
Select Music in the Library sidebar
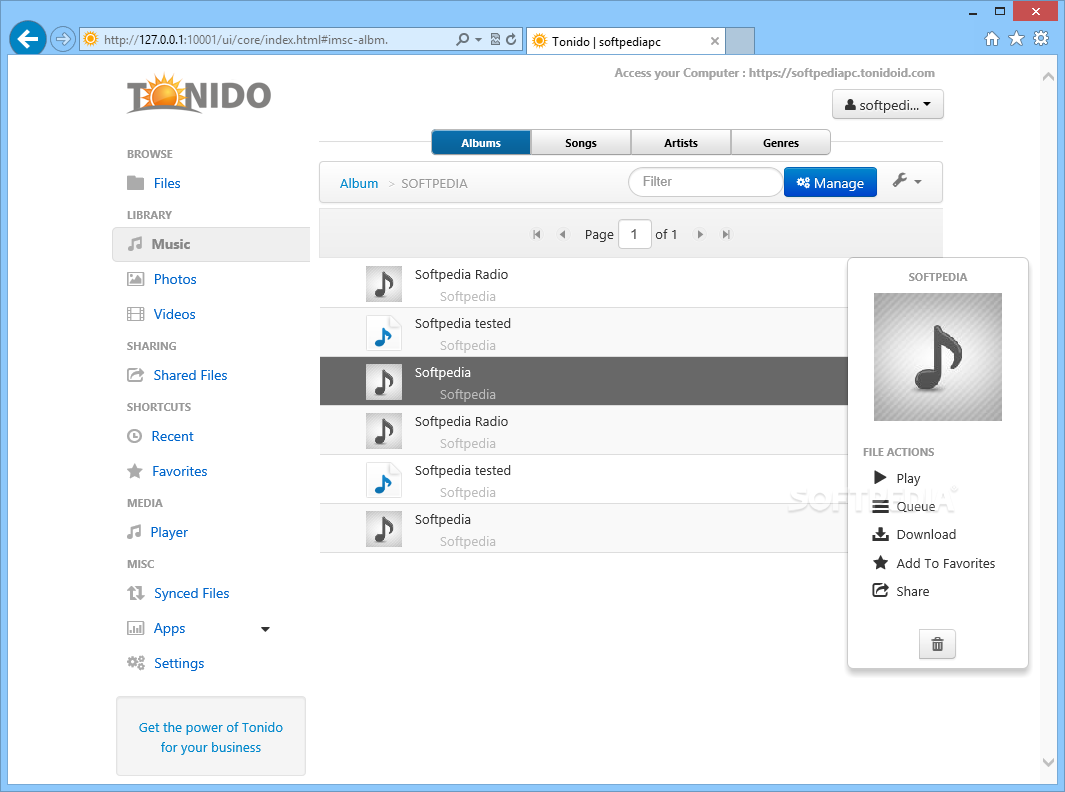coord(211,245)
